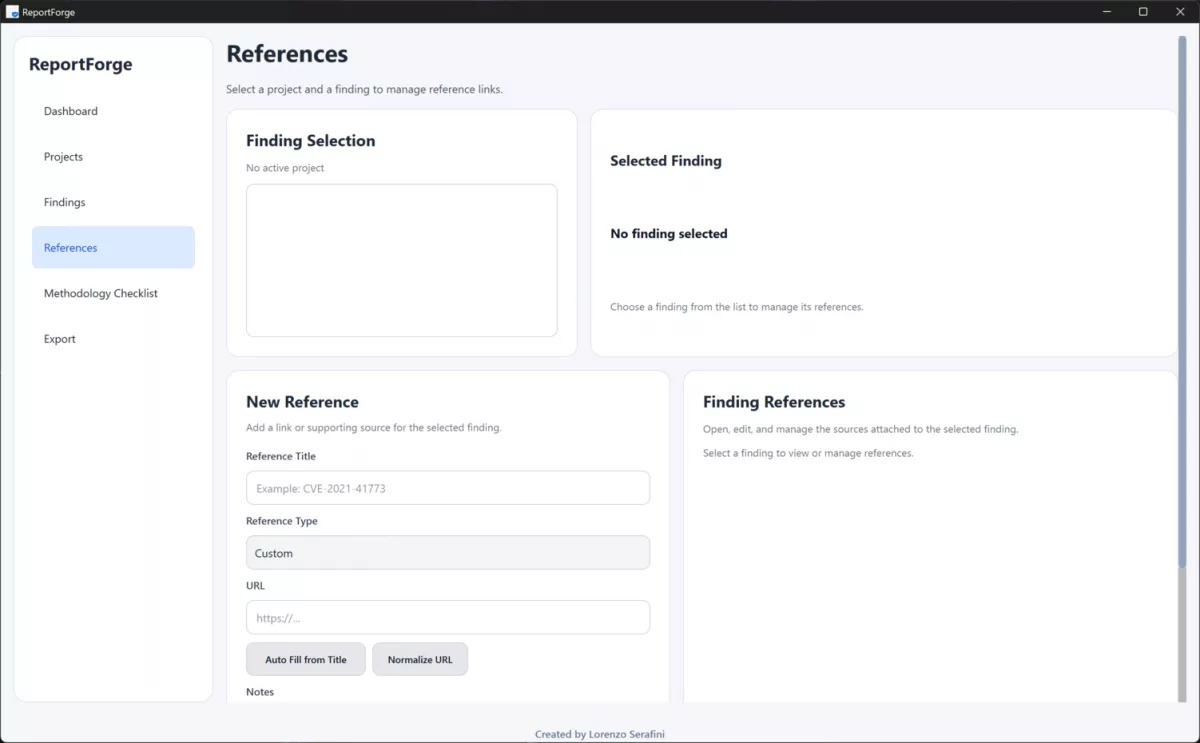The height and width of the screenshot is (743, 1200).
Task: Open the Findings section
Action: point(64,202)
